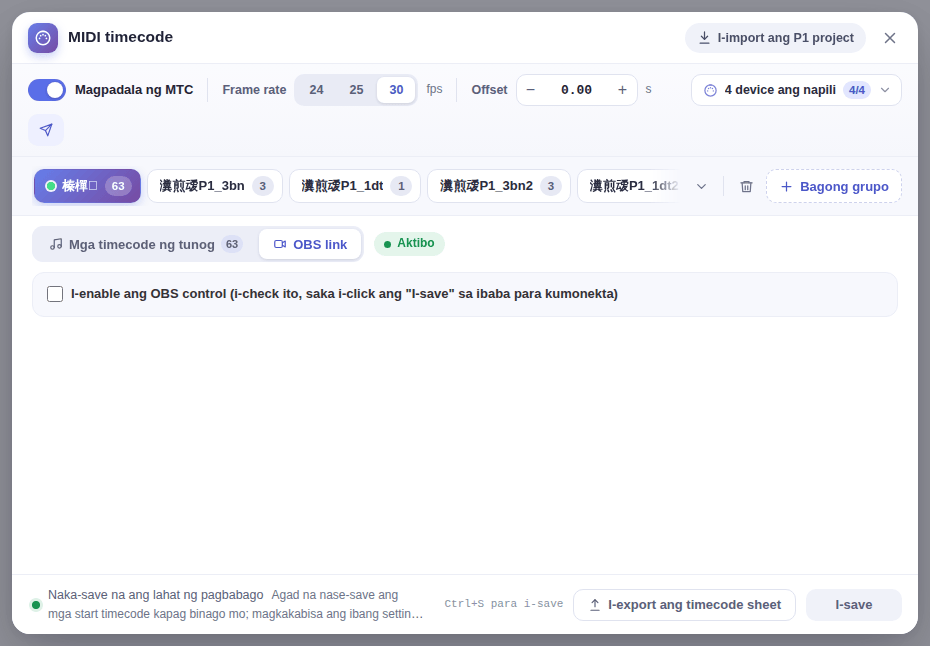This screenshot has width=930, height=646.
Task: Decrease offset with the minus icon
Action: (x=531, y=90)
